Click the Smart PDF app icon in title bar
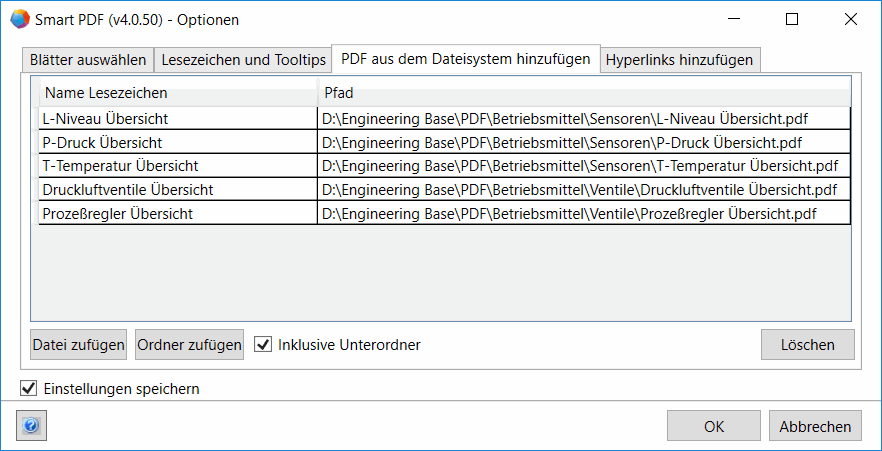Image resolution: width=882 pixels, height=451 pixels. pos(19,19)
